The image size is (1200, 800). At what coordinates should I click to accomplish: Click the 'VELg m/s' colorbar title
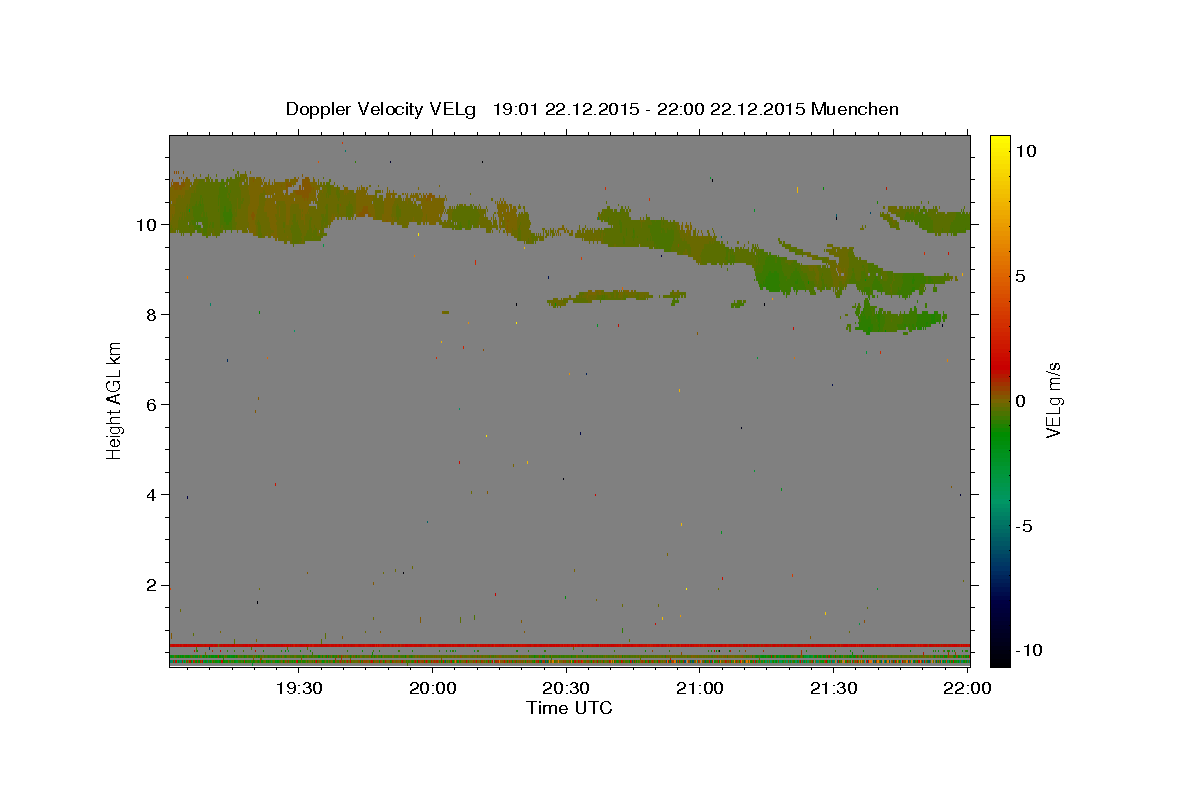[1053, 400]
